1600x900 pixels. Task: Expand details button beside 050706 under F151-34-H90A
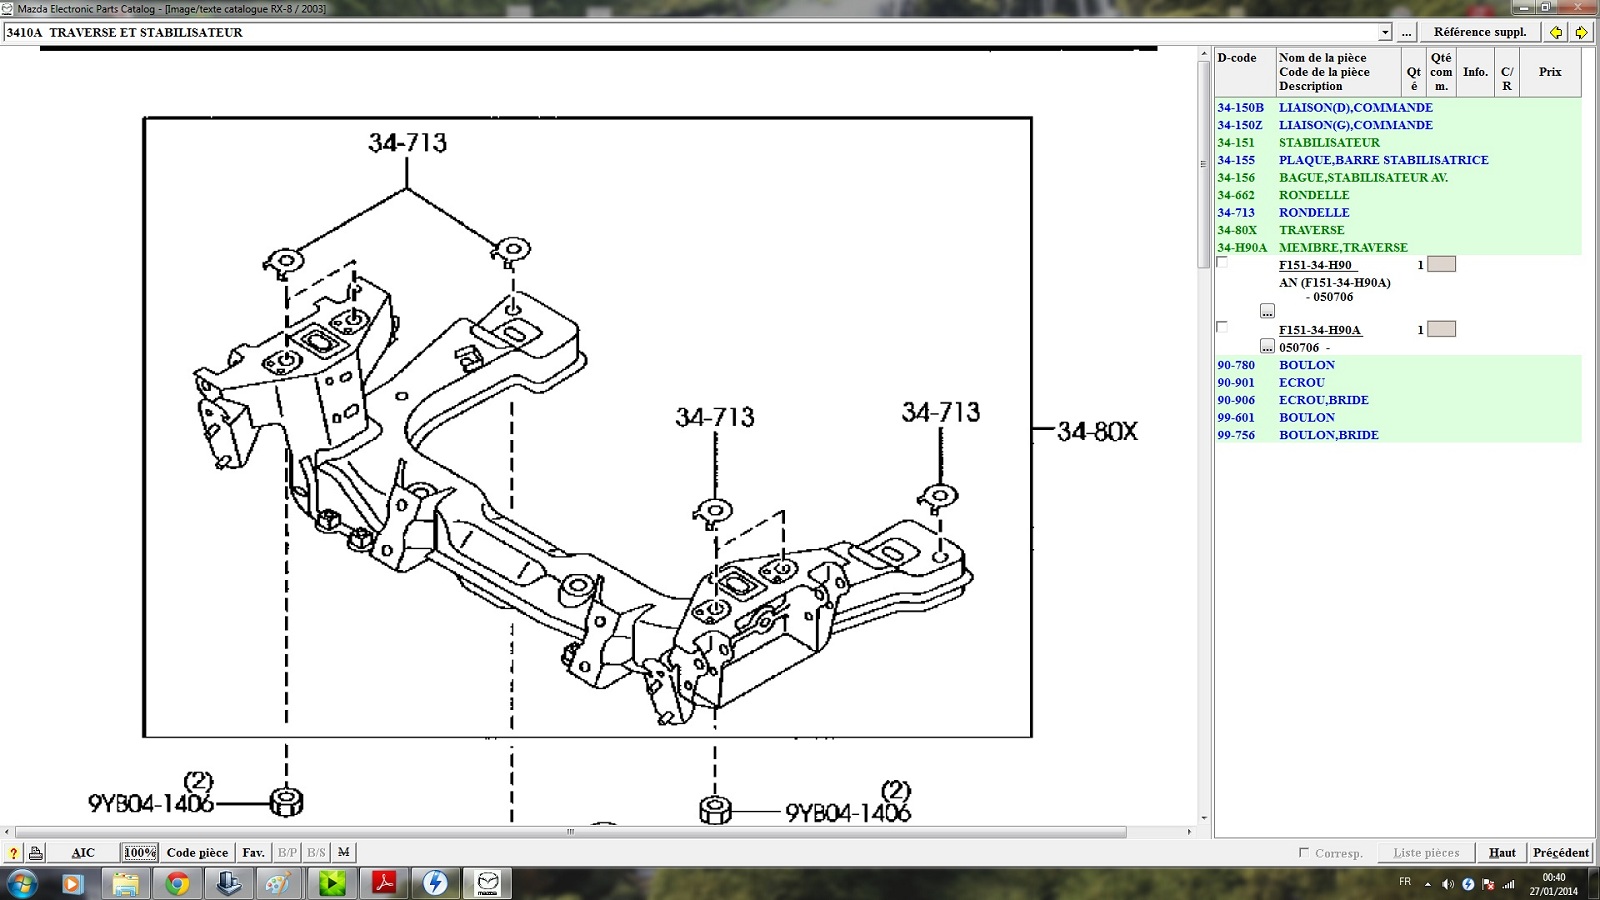1267,346
